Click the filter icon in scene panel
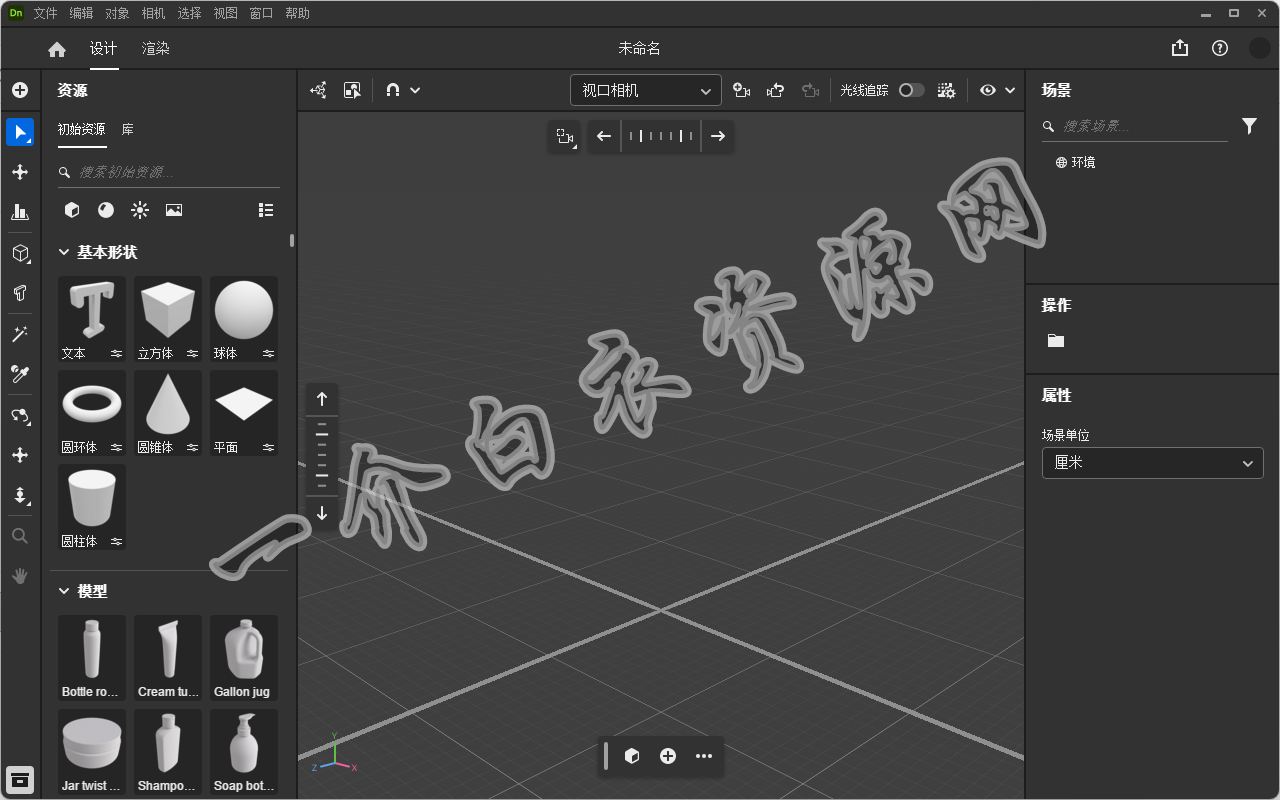Screen dimensions: 1280x800 1249,126
